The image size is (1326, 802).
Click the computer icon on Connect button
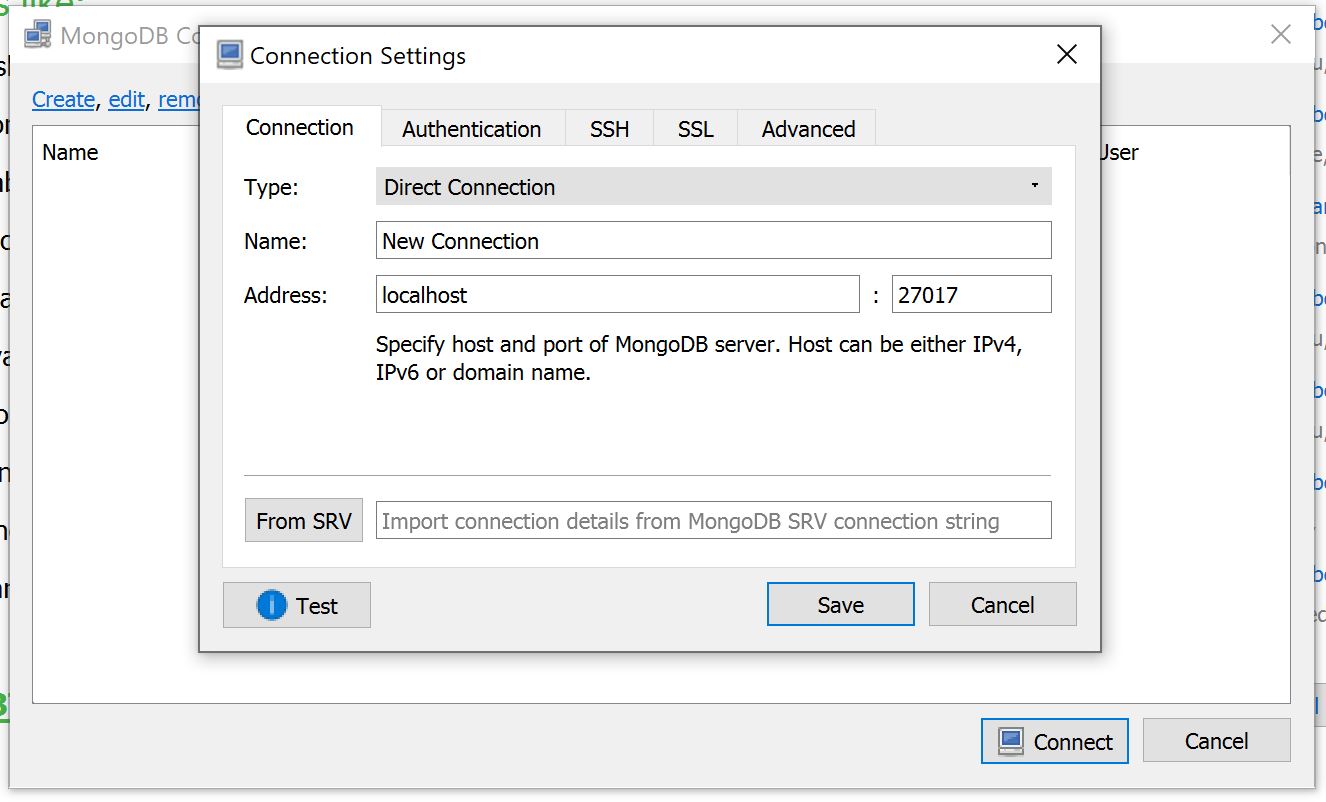coord(1011,741)
